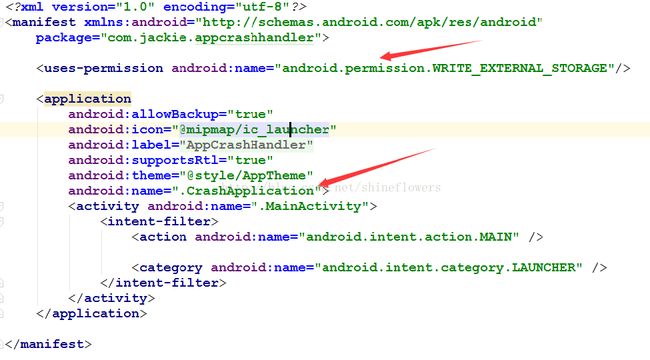Click the closing application tag
This screenshot has width=650, height=360.
(92, 314)
